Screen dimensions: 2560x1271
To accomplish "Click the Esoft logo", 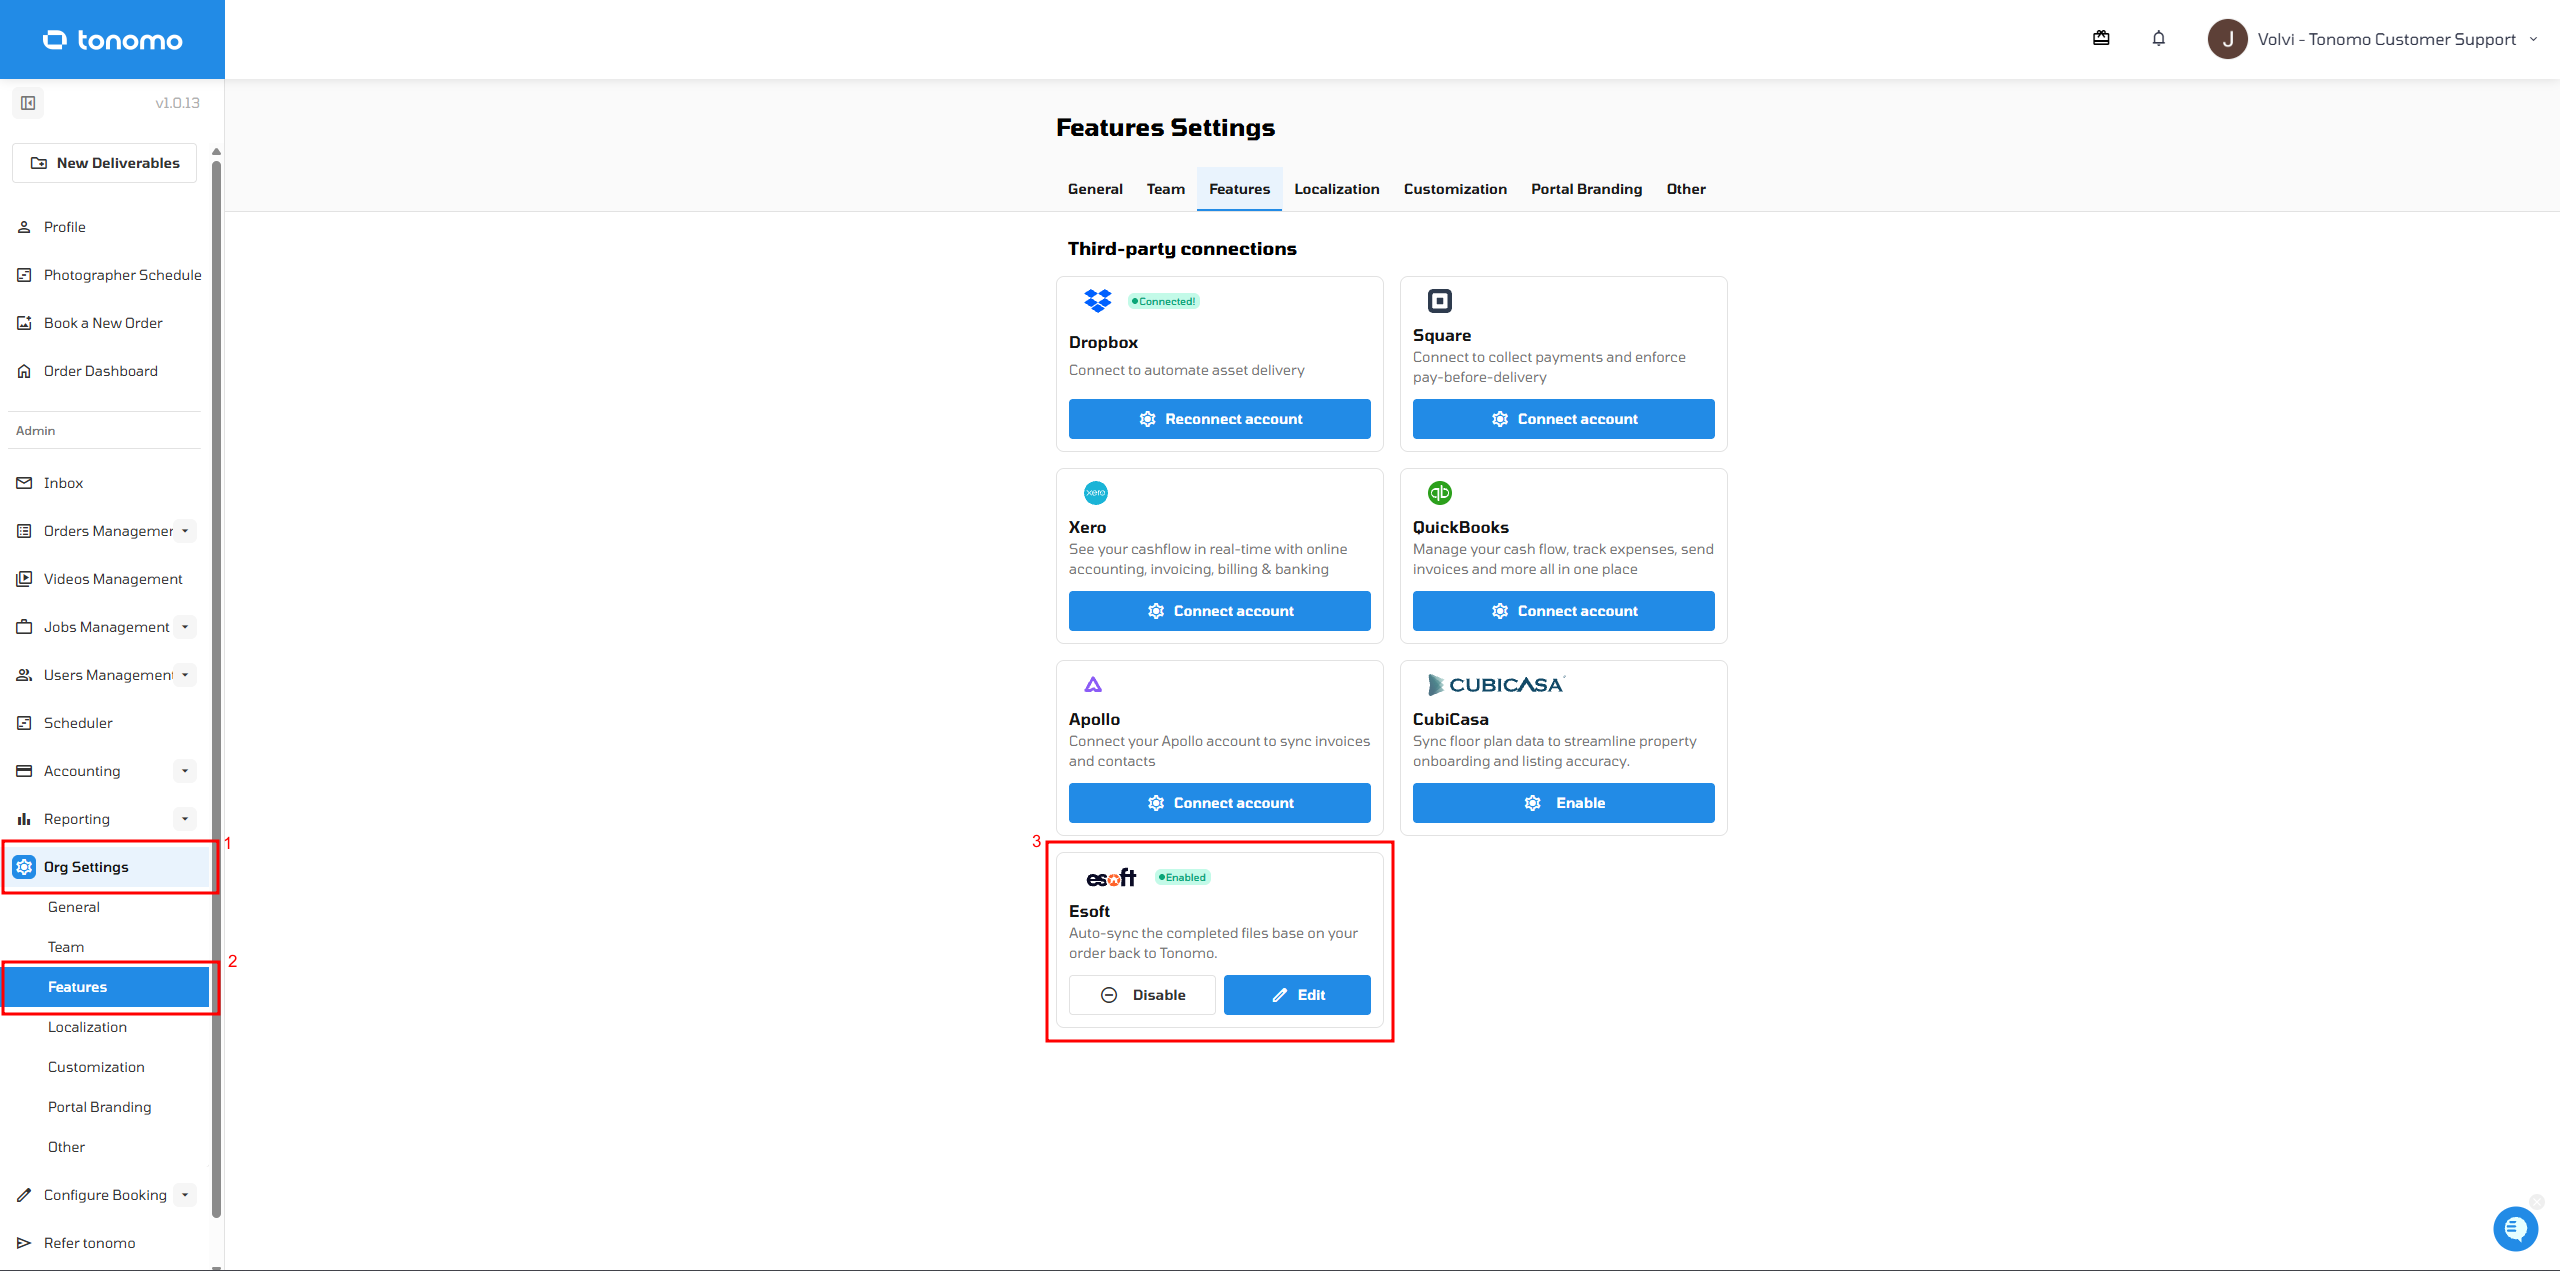I will point(1111,877).
